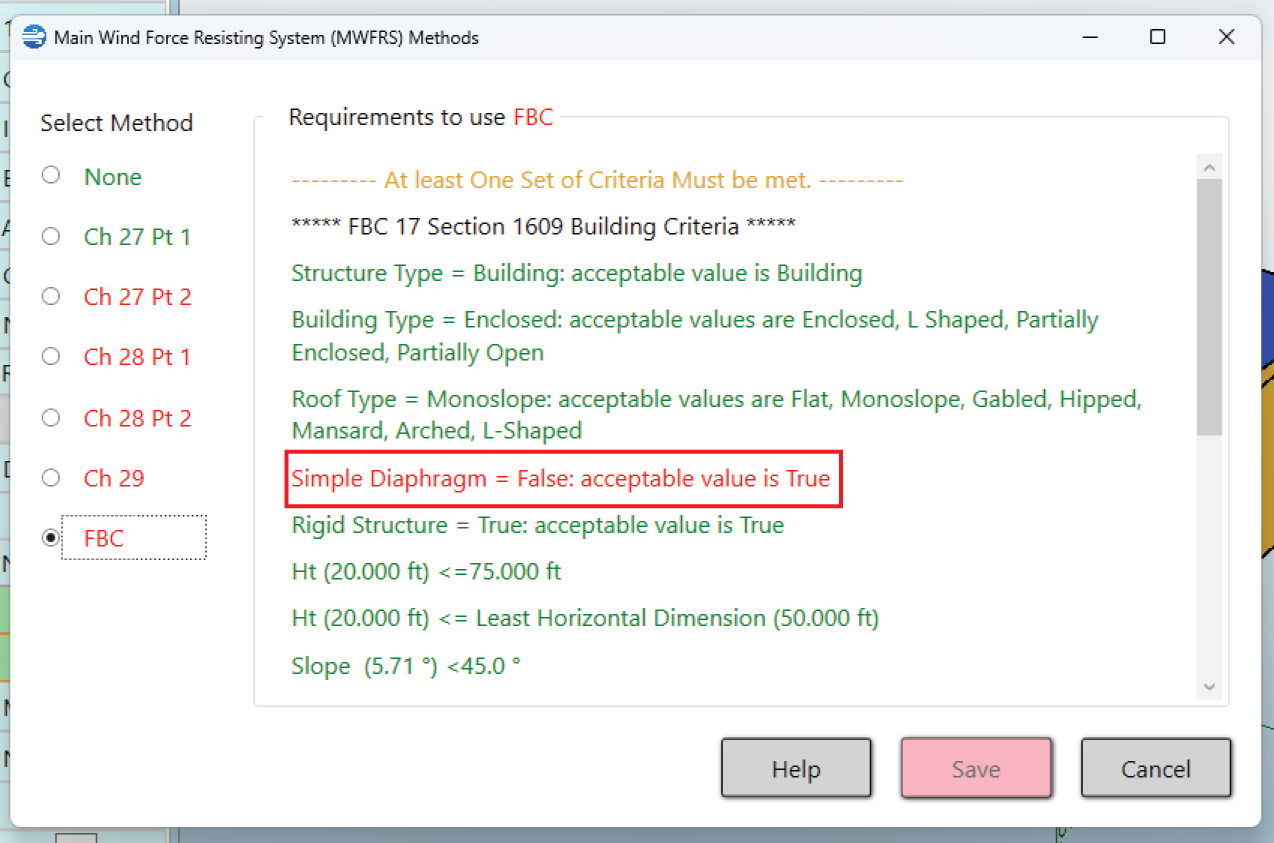Minimize the MWFRS Methods dialog

1088,37
